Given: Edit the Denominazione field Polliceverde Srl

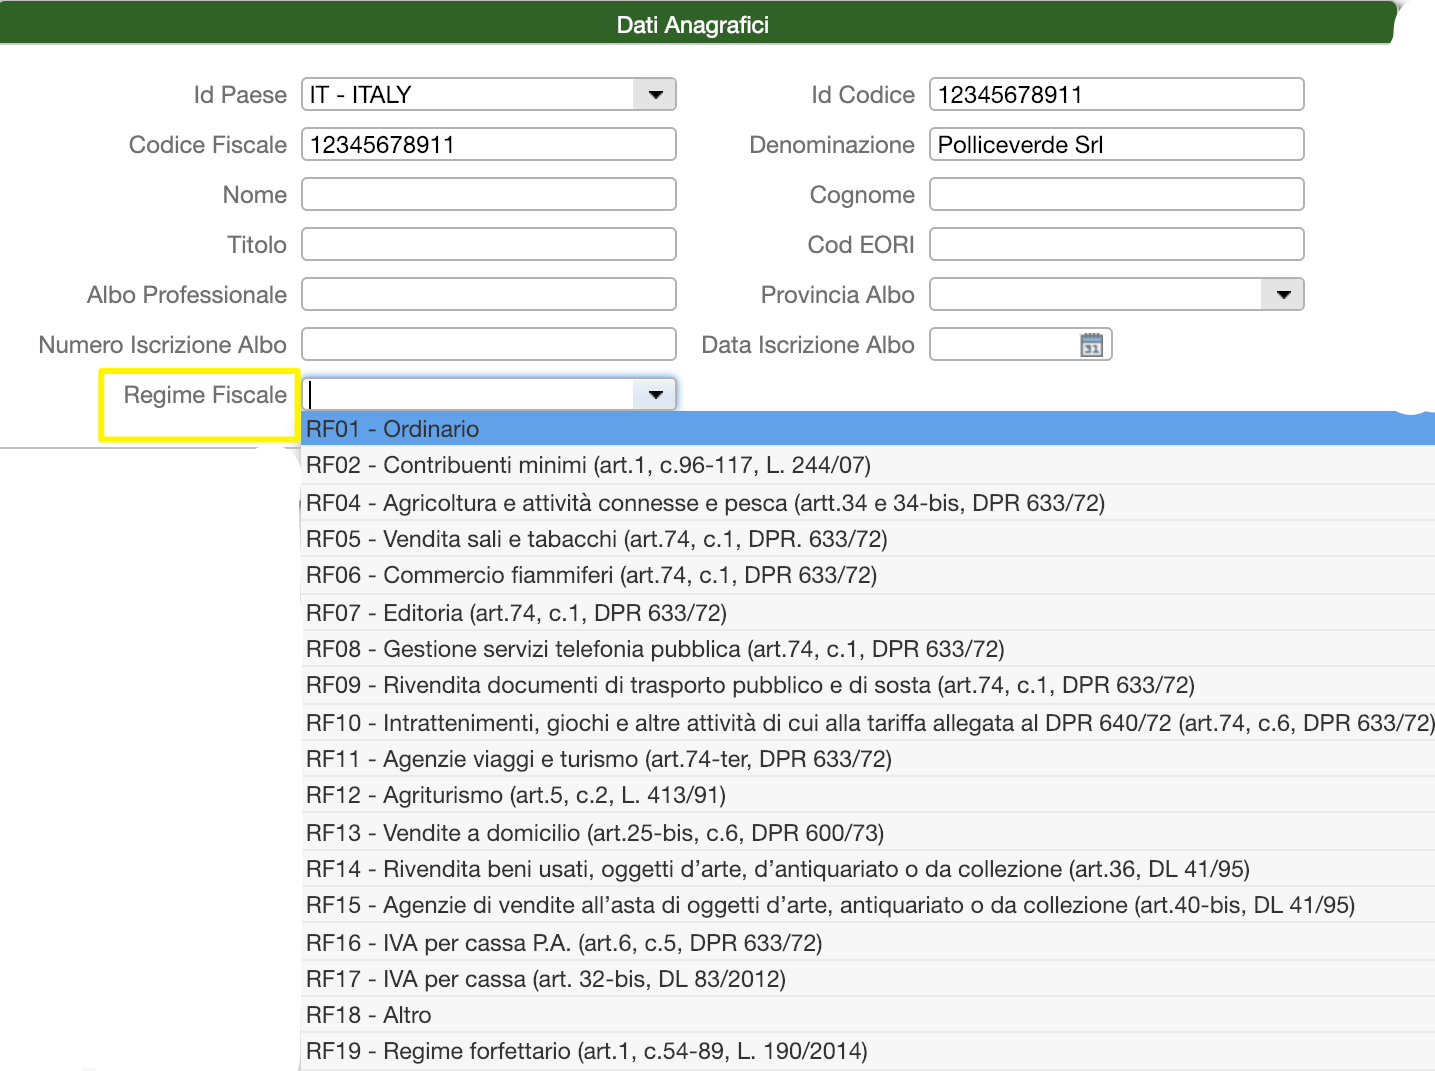Looking at the screenshot, I should 1116,145.
